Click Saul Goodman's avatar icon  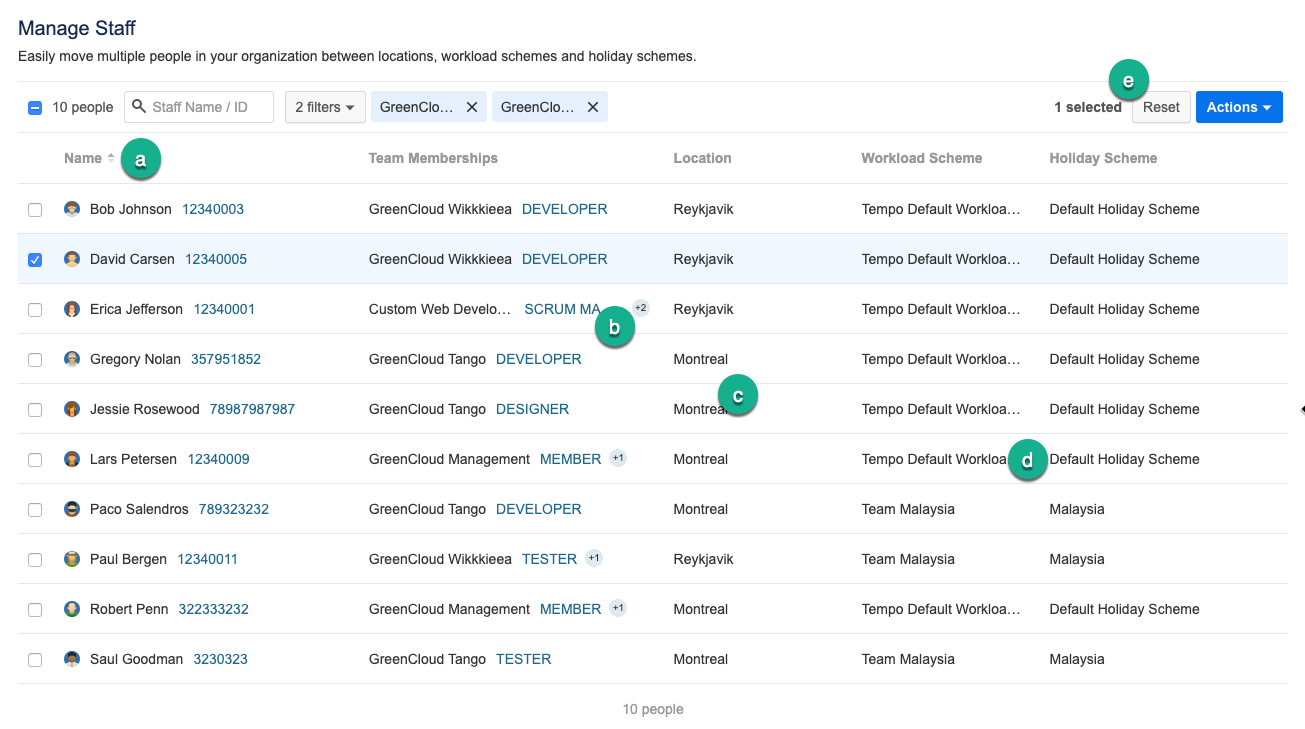[72, 659]
